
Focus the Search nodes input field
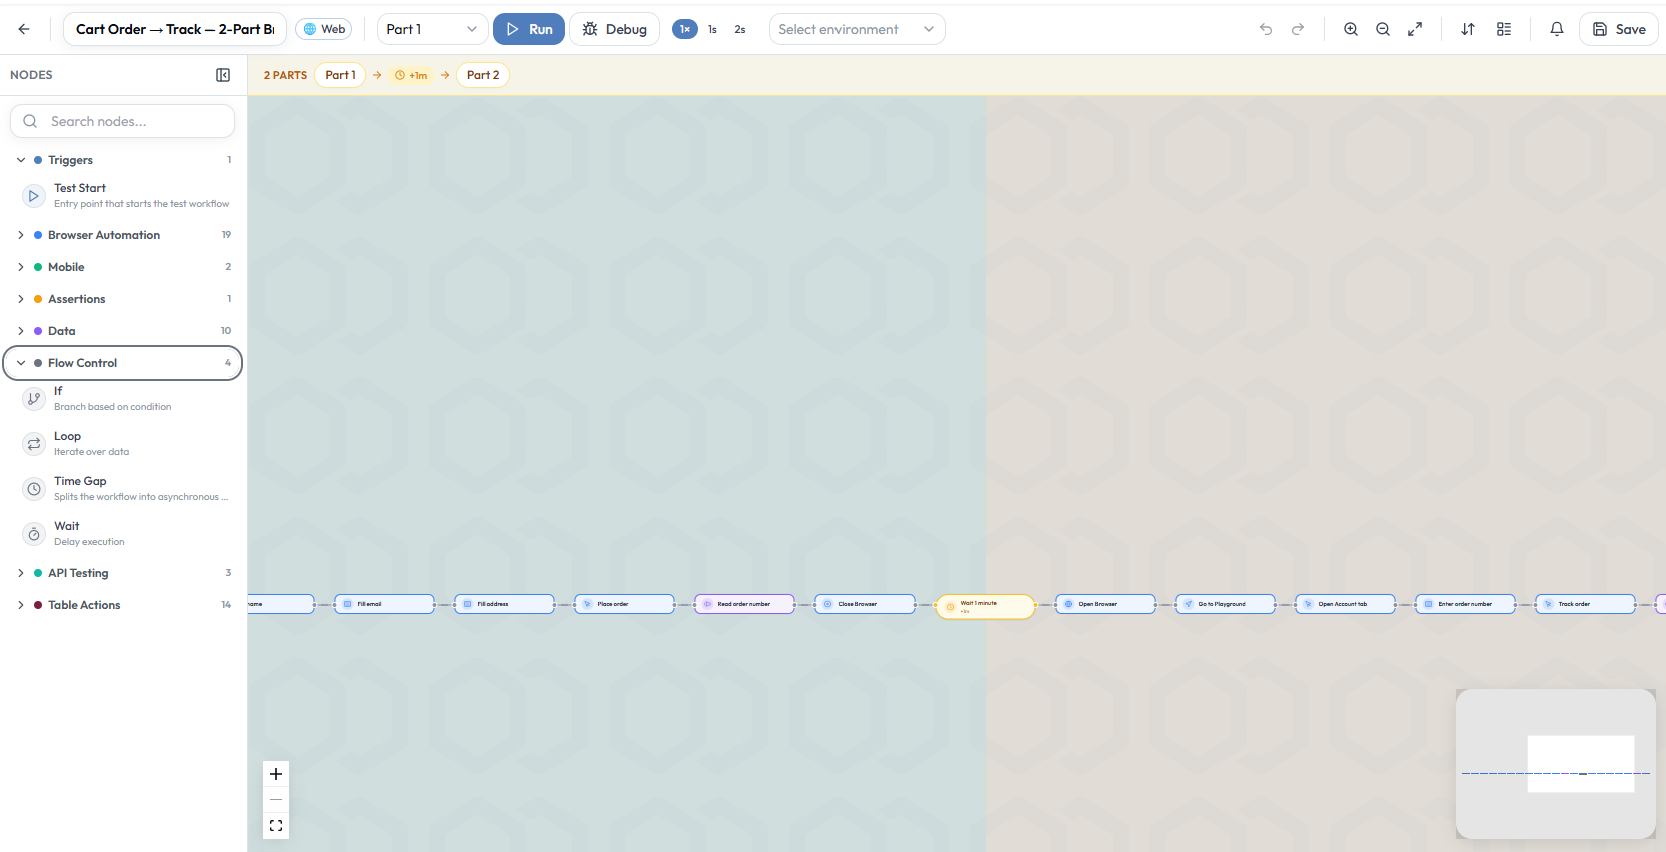coord(123,121)
